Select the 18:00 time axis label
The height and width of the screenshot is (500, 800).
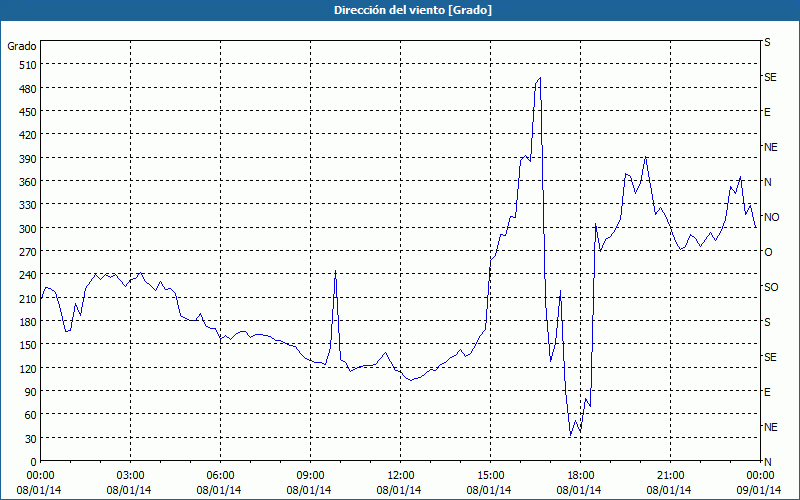(581, 476)
